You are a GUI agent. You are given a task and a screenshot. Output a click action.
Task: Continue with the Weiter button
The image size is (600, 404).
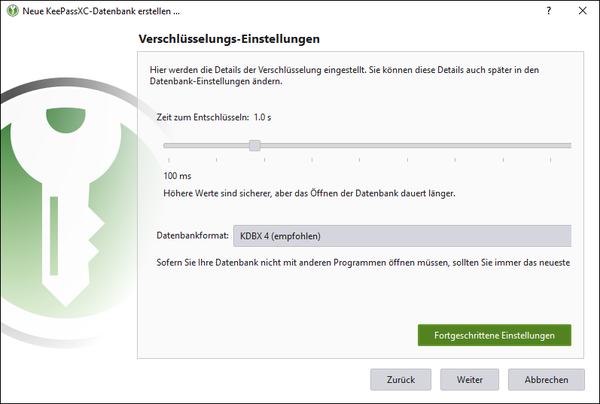470,380
